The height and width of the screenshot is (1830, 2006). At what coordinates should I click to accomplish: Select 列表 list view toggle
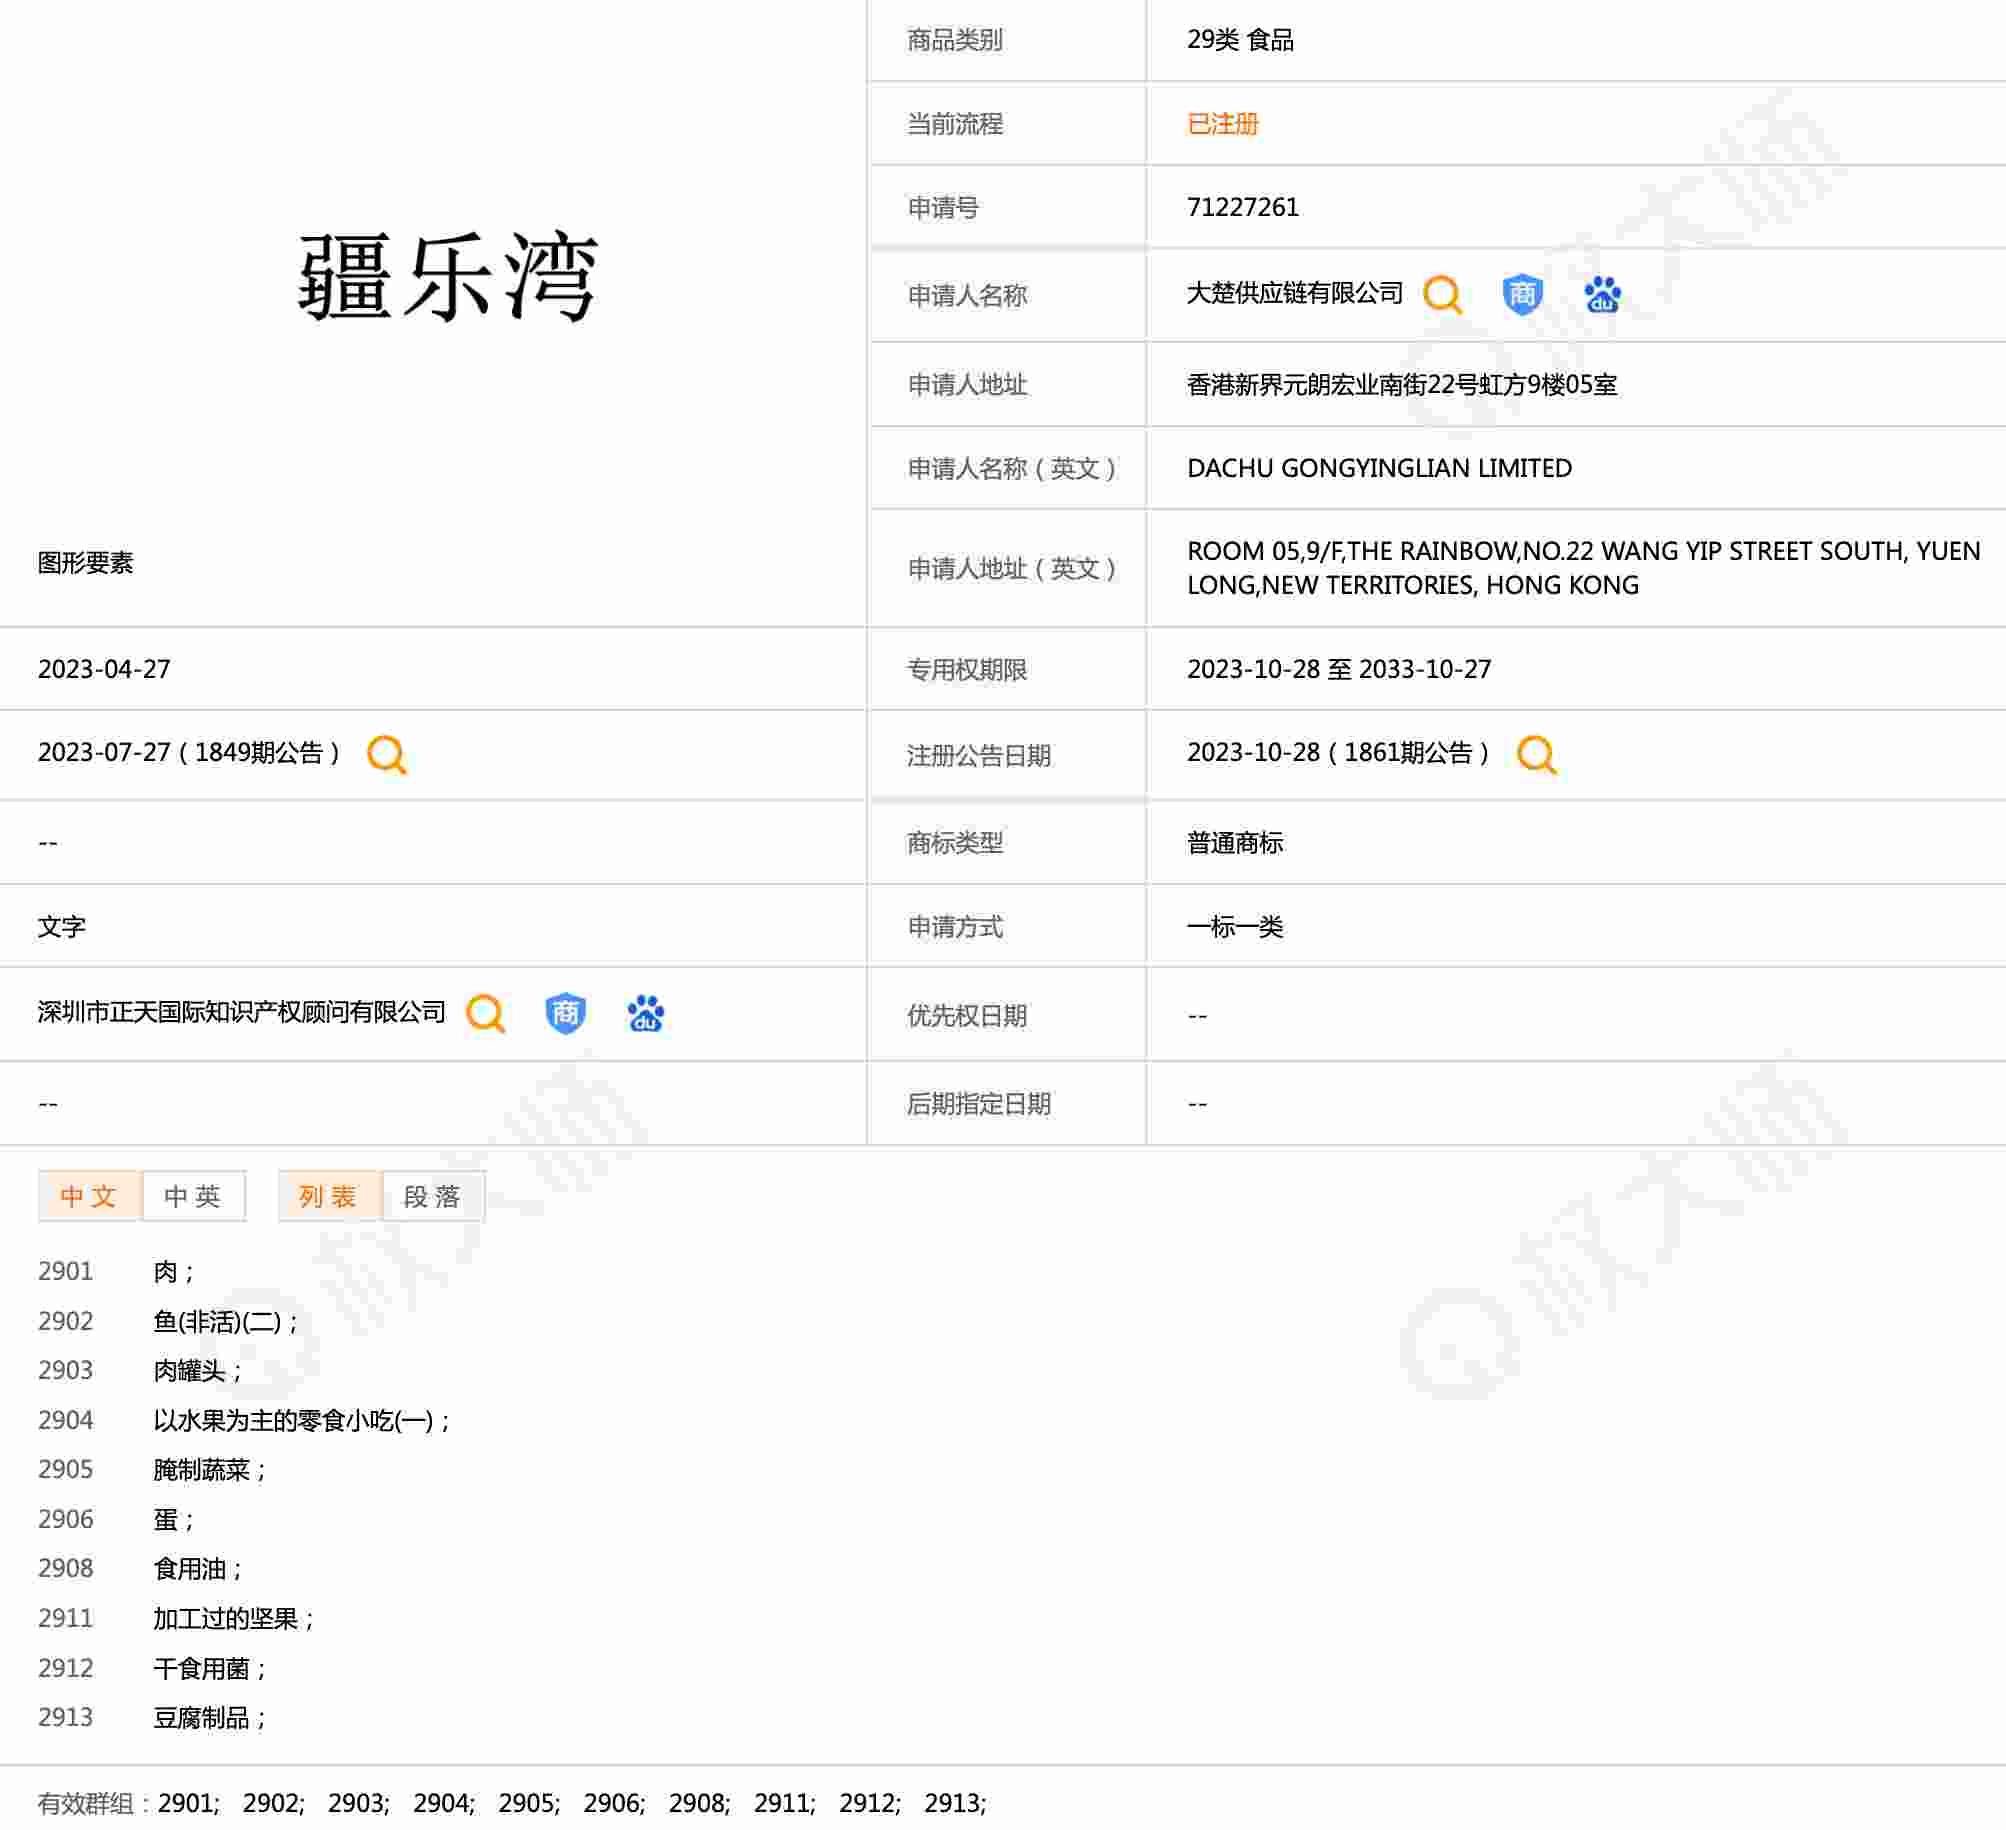[329, 1196]
